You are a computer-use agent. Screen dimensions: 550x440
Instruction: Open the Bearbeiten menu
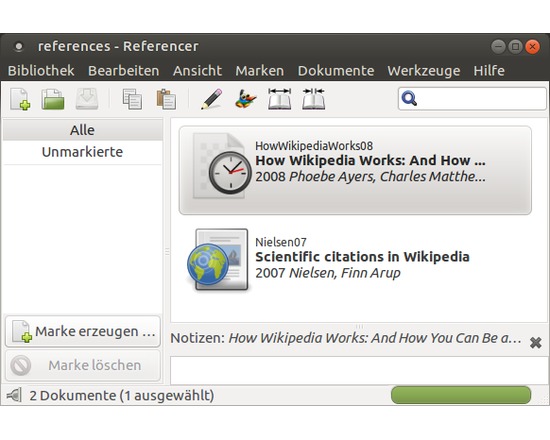(x=123, y=71)
